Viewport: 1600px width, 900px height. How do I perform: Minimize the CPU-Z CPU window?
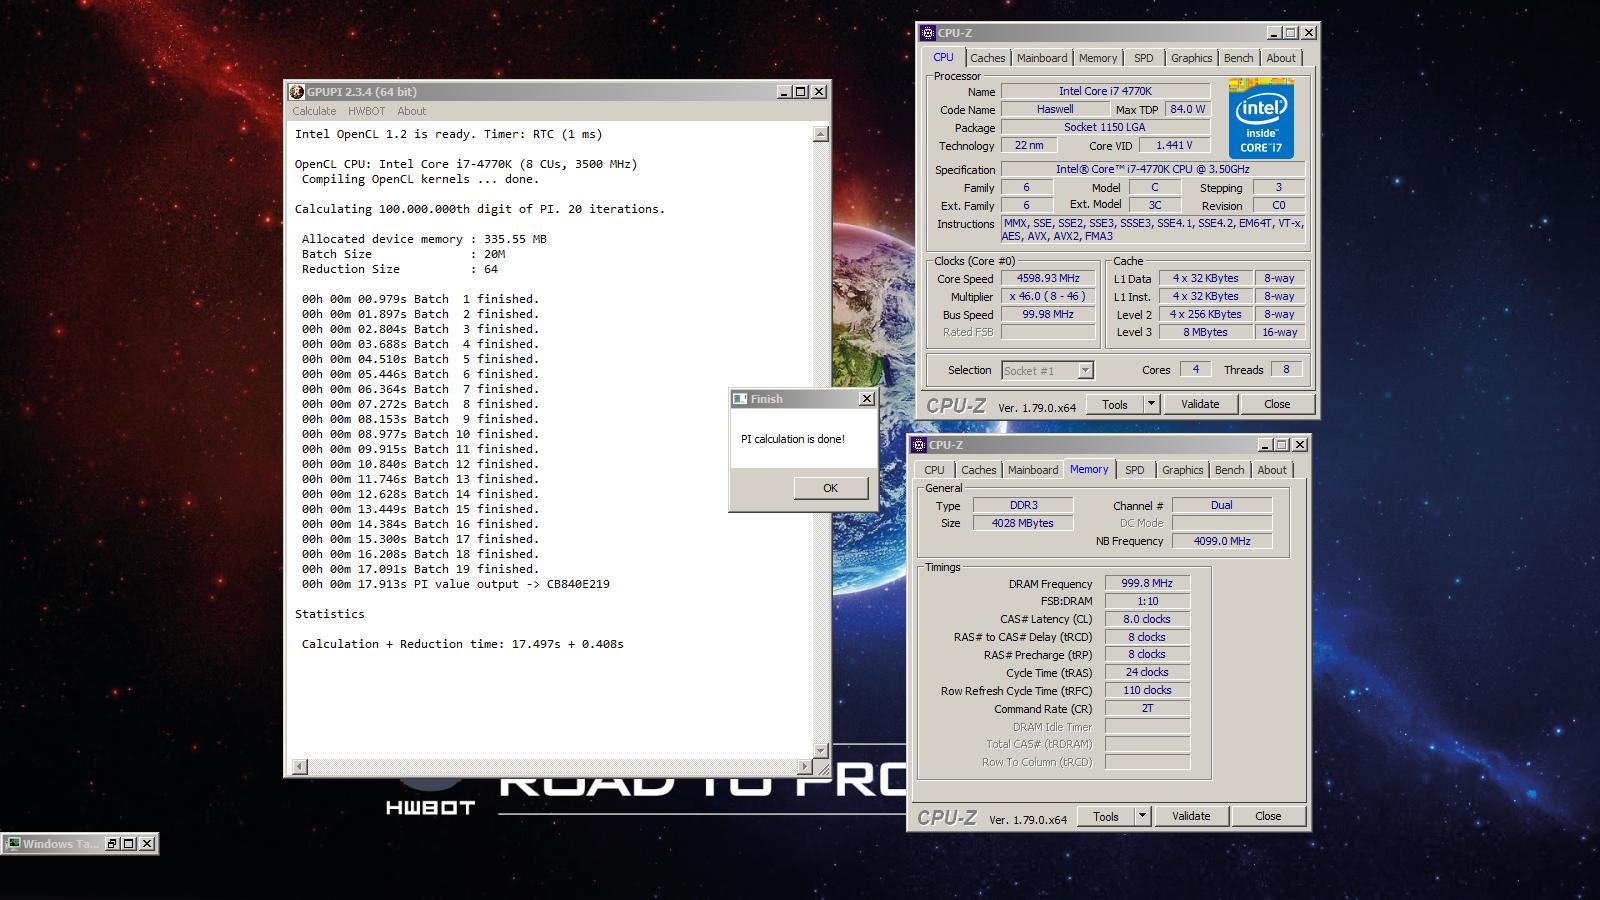tap(1274, 33)
